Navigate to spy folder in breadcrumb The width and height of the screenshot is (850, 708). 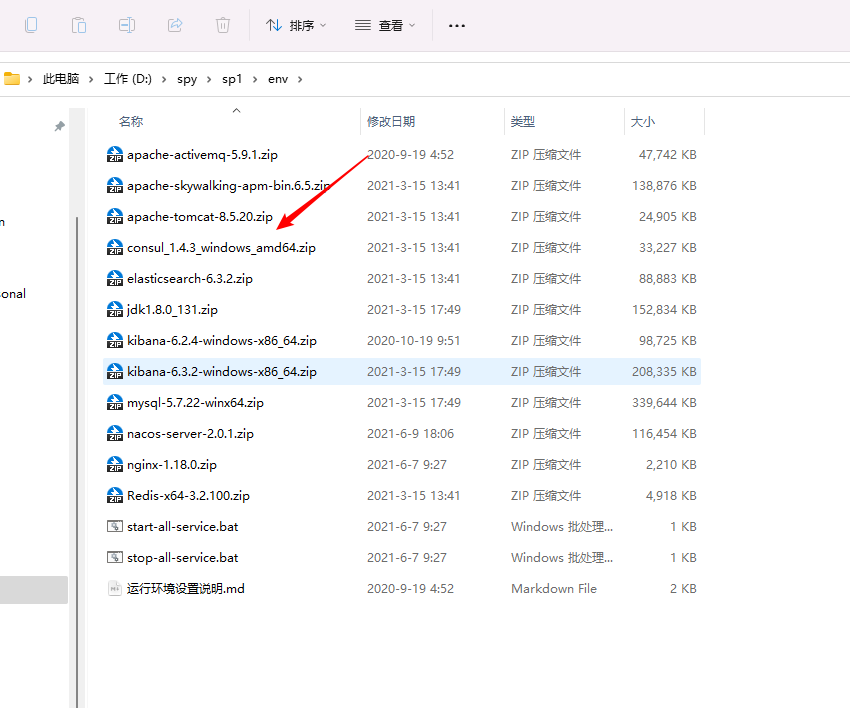pos(187,79)
